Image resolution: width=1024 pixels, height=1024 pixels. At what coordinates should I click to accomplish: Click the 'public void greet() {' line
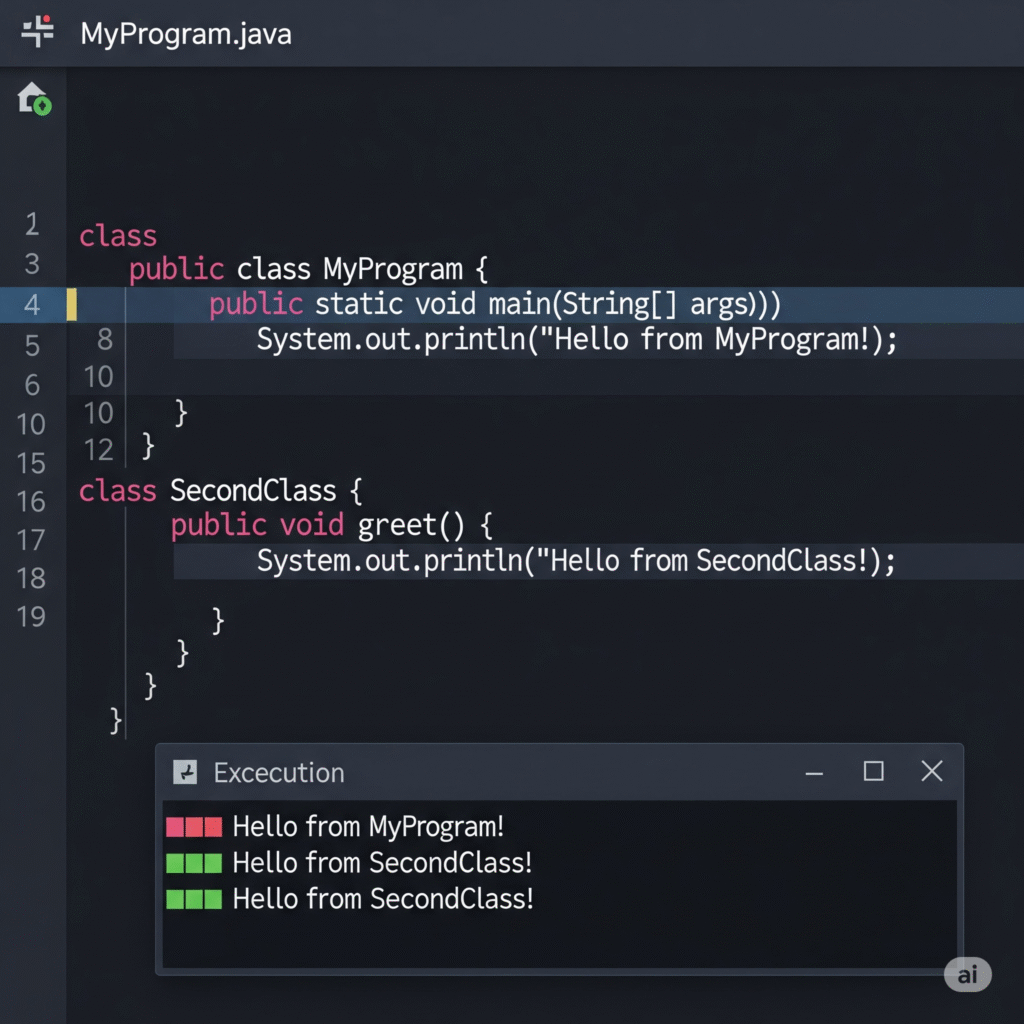(332, 525)
